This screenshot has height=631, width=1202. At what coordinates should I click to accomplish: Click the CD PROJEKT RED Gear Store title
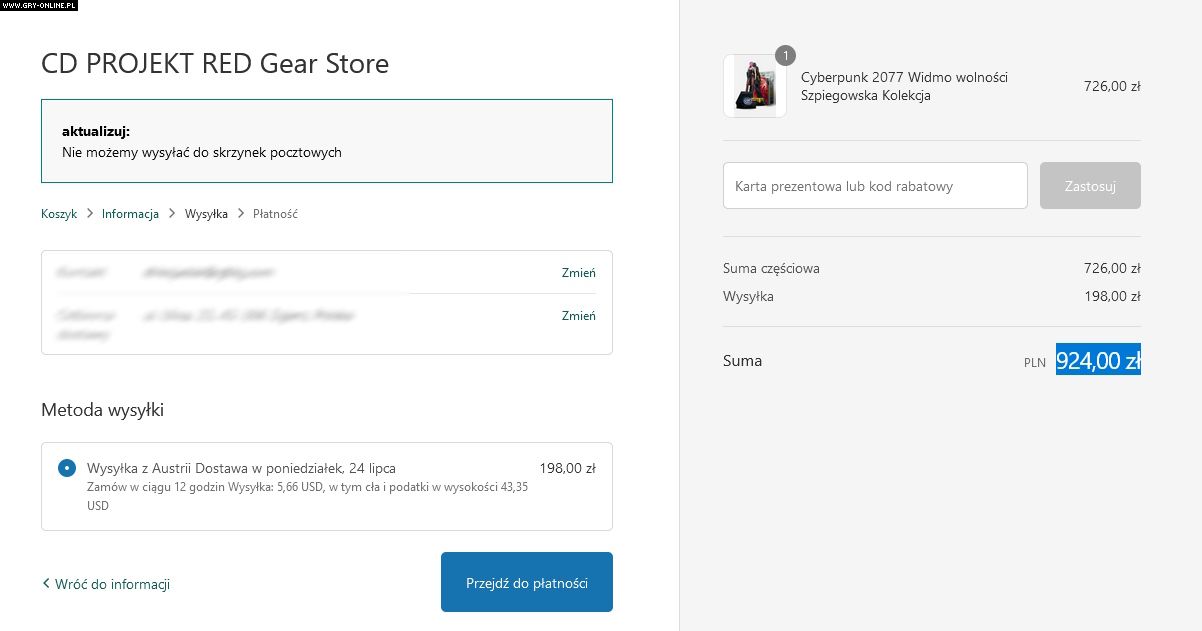coord(215,64)
